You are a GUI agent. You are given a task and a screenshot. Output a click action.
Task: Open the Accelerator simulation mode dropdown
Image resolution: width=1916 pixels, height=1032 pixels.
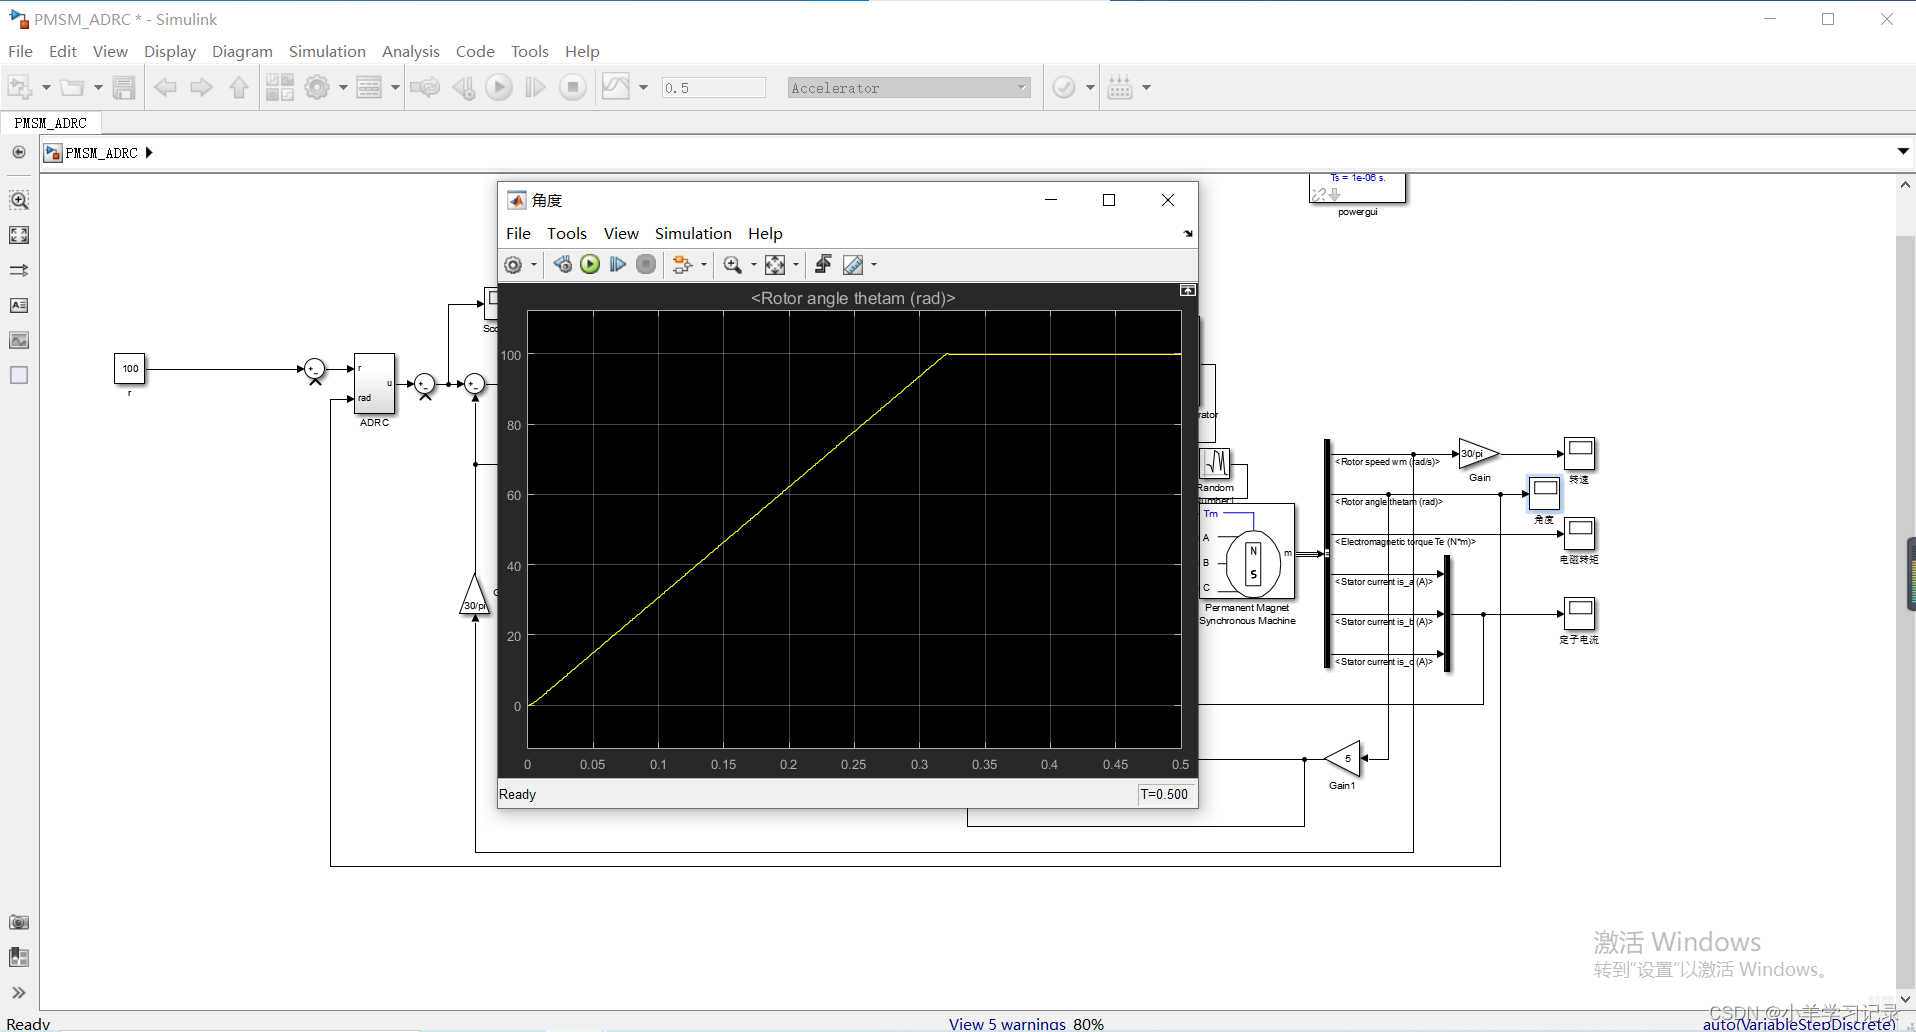1021,87
